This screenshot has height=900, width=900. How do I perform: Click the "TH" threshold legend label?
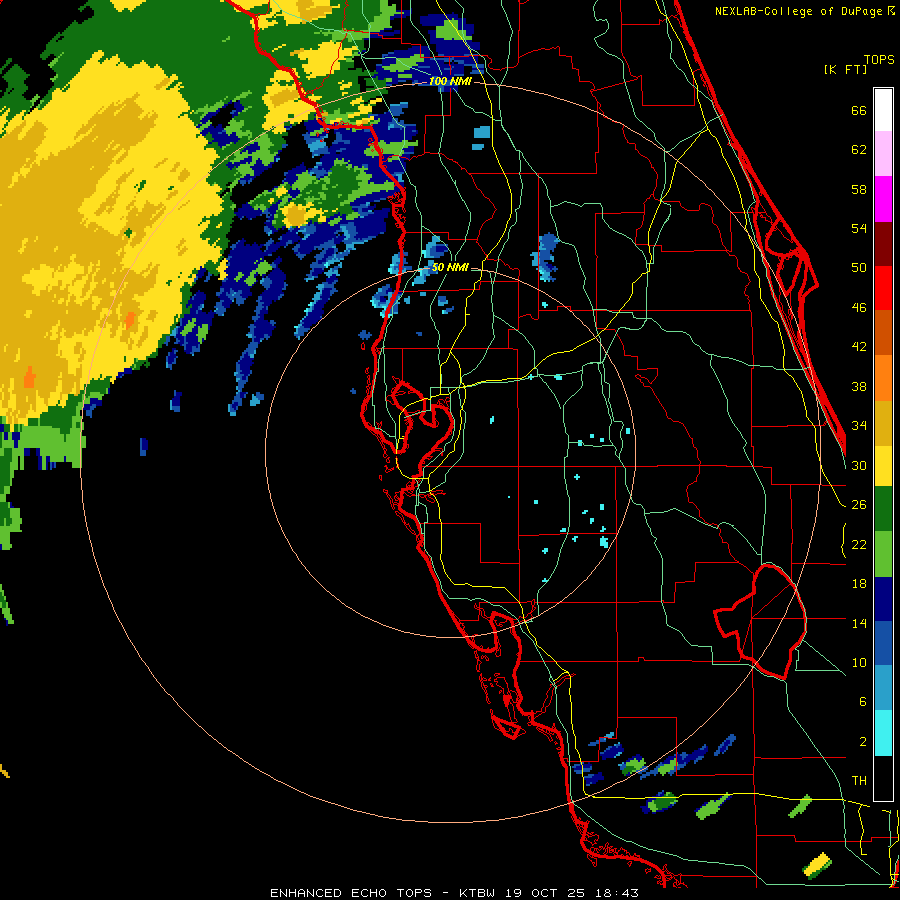(x=859, y=781)
